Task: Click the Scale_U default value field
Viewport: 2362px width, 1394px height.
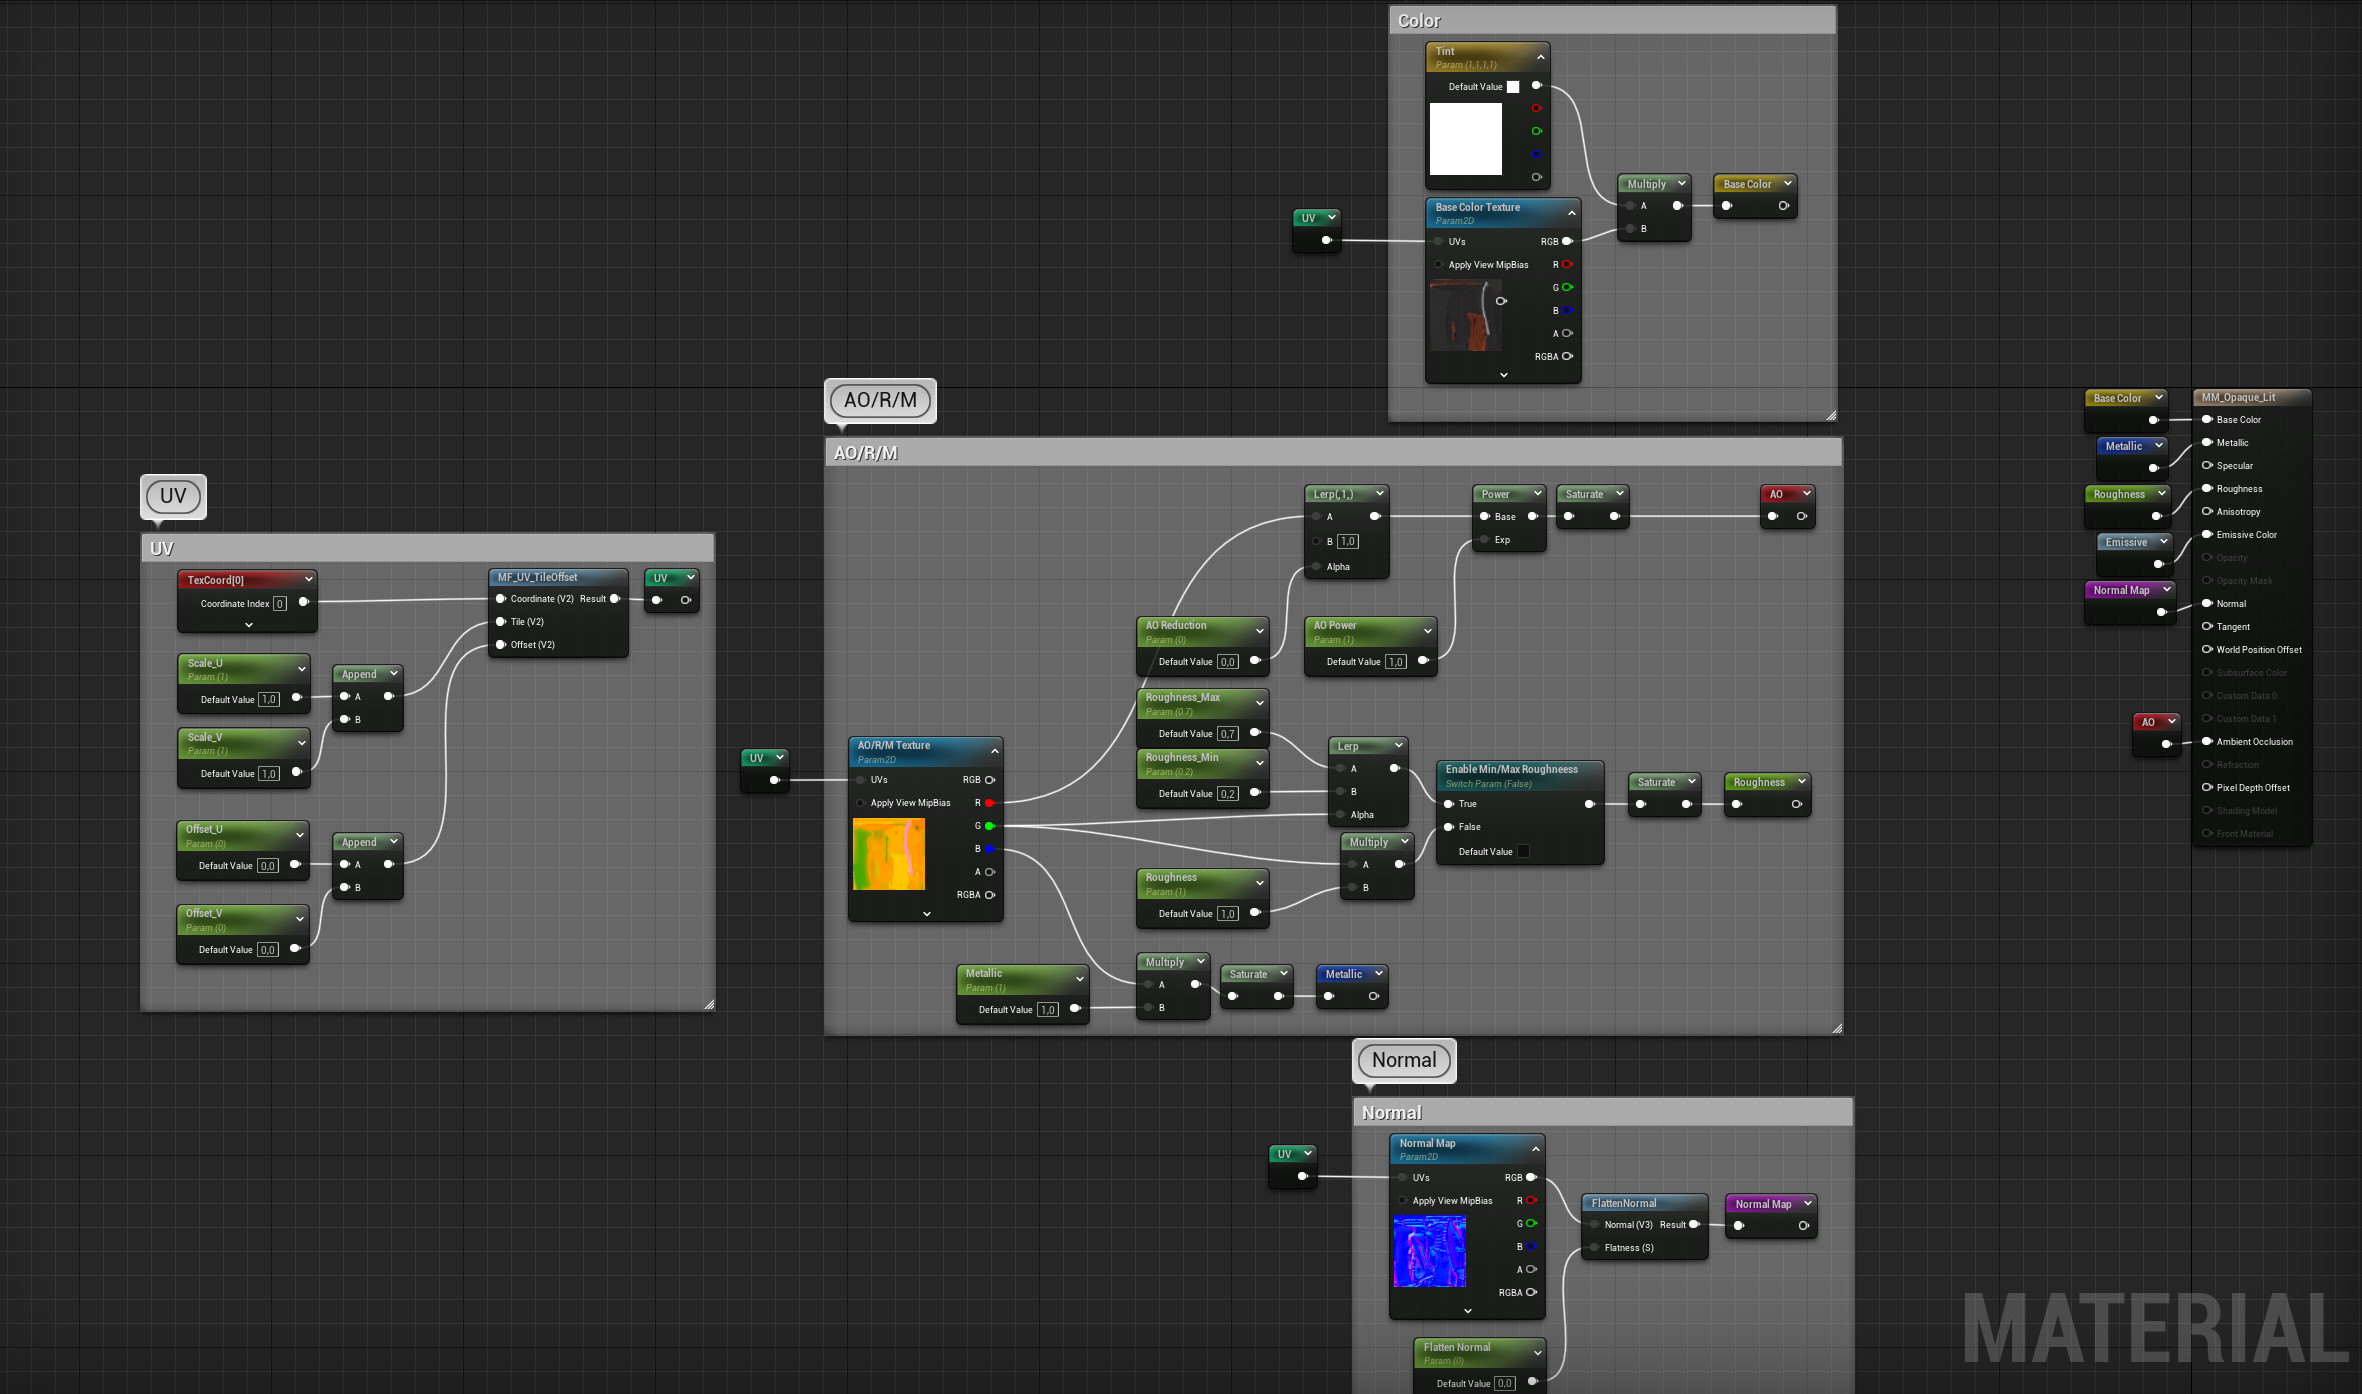Action: click(x=269, y=700)
